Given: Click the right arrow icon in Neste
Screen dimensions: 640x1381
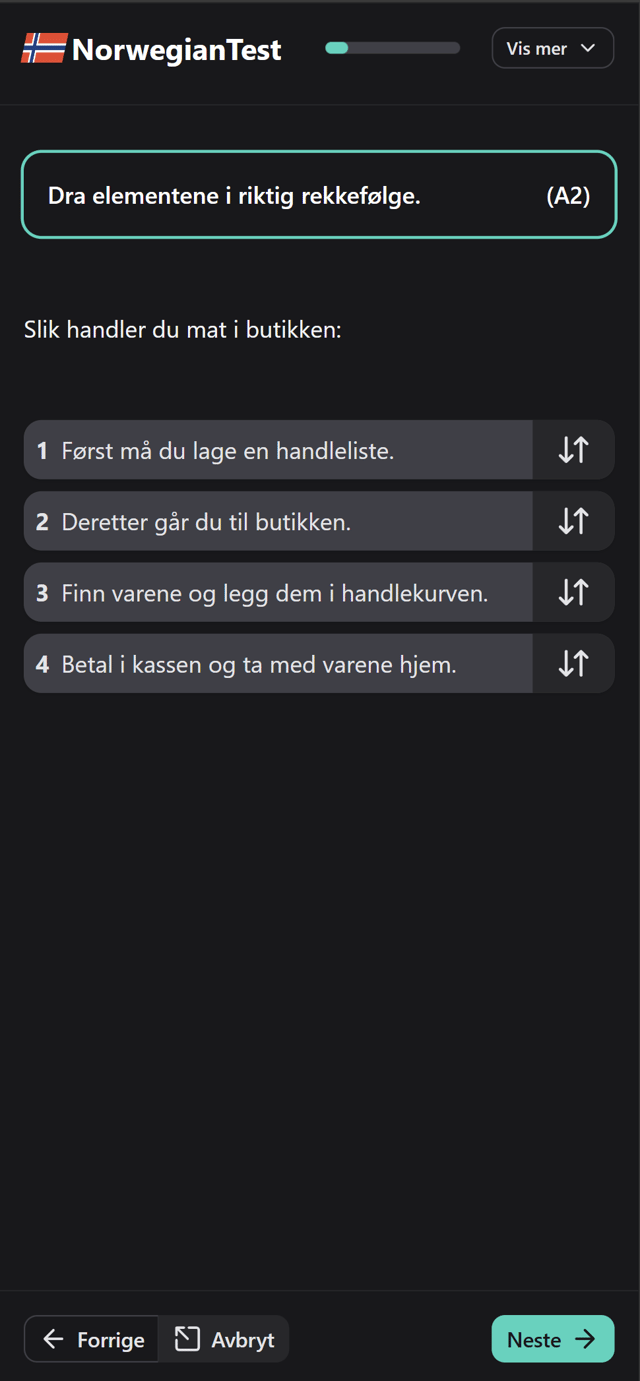Looking at the screenshot, I should tap(585, 1339).
